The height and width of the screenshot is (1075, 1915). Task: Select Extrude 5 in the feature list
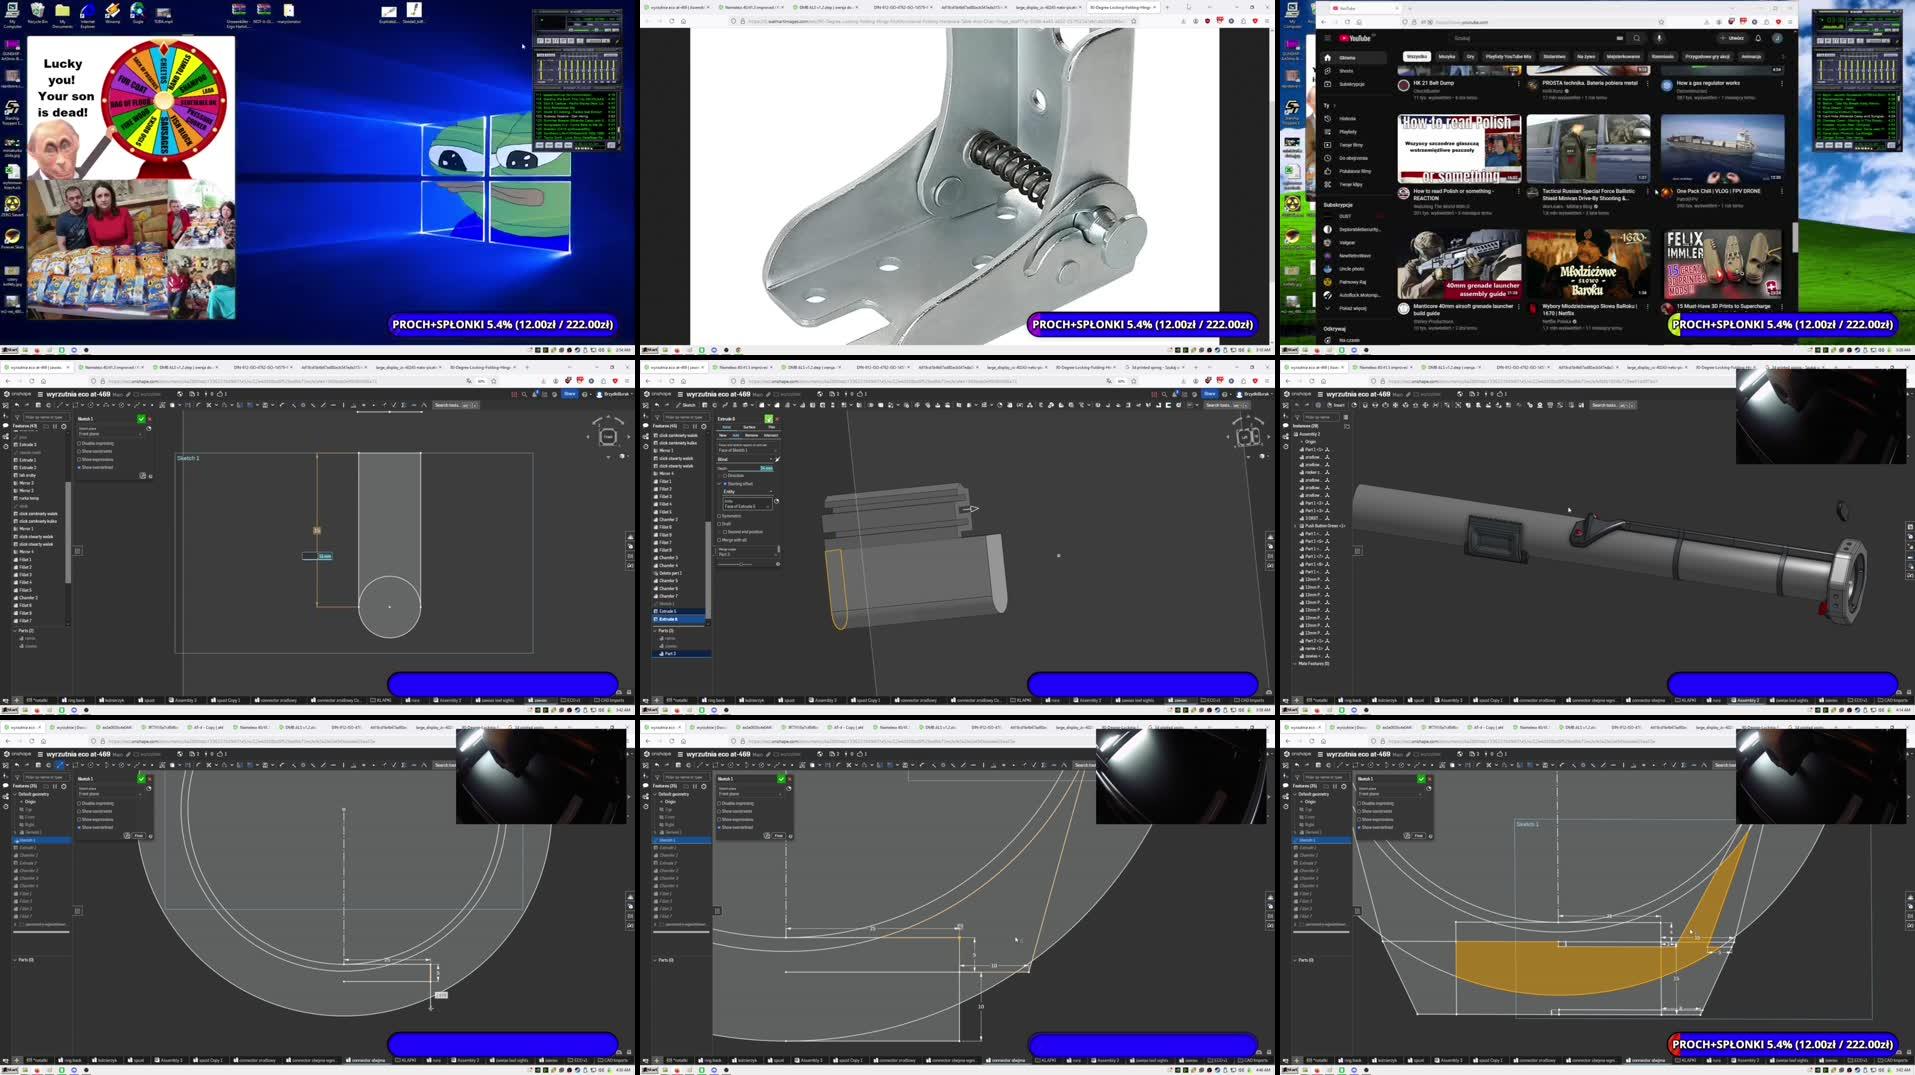coord(680,611)
